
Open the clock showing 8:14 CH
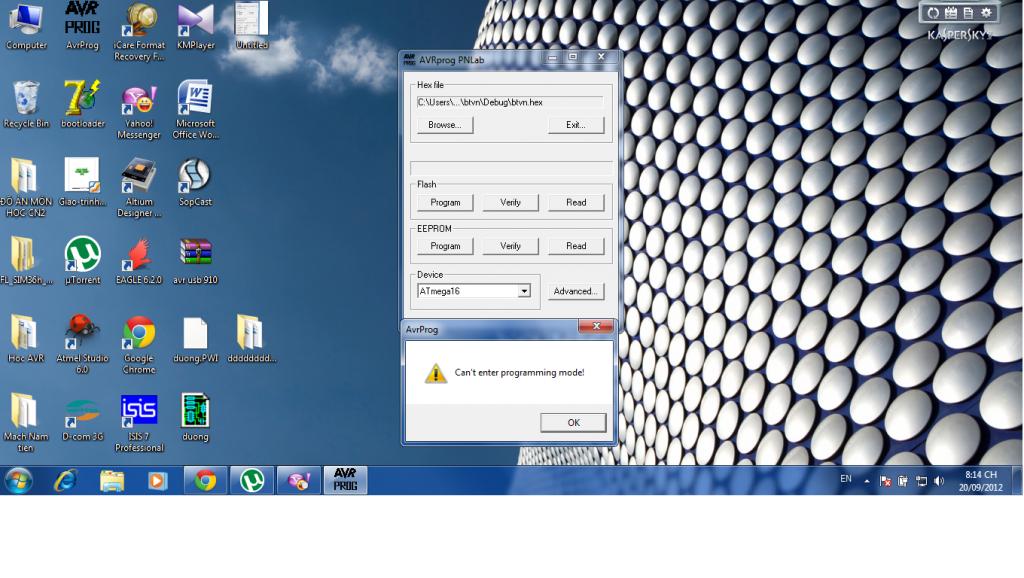(981, 481)
